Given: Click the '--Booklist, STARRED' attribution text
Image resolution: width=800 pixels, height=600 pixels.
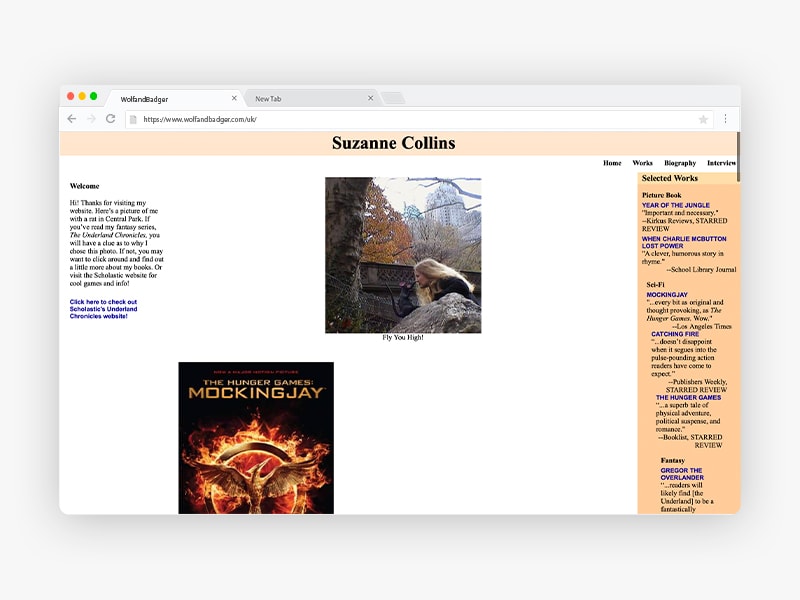Looking at the screenshot, I should pyautogui.click(x=690, y=437).
